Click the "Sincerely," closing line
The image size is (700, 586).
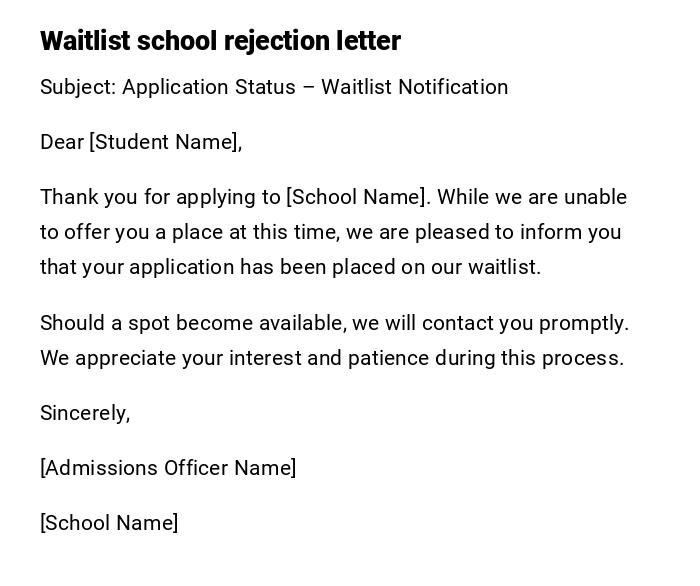tap(85, 413)
